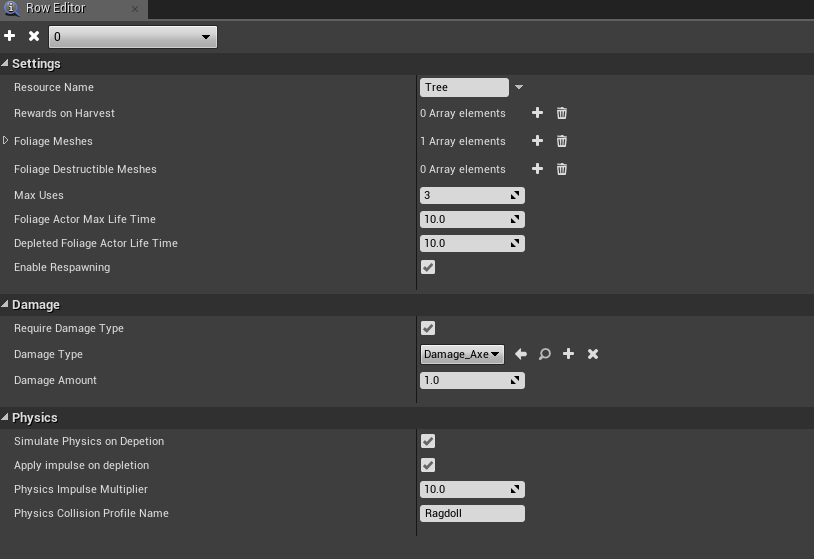Image resolution: width=814 pixels, height=559 pixels.
Task: Click the Max Uses value field
Action: coord(472,195)
